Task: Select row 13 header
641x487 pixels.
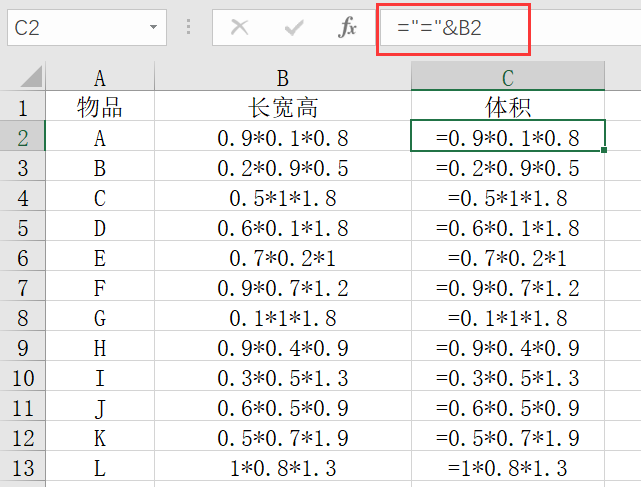Action: [x=22, y=466]
